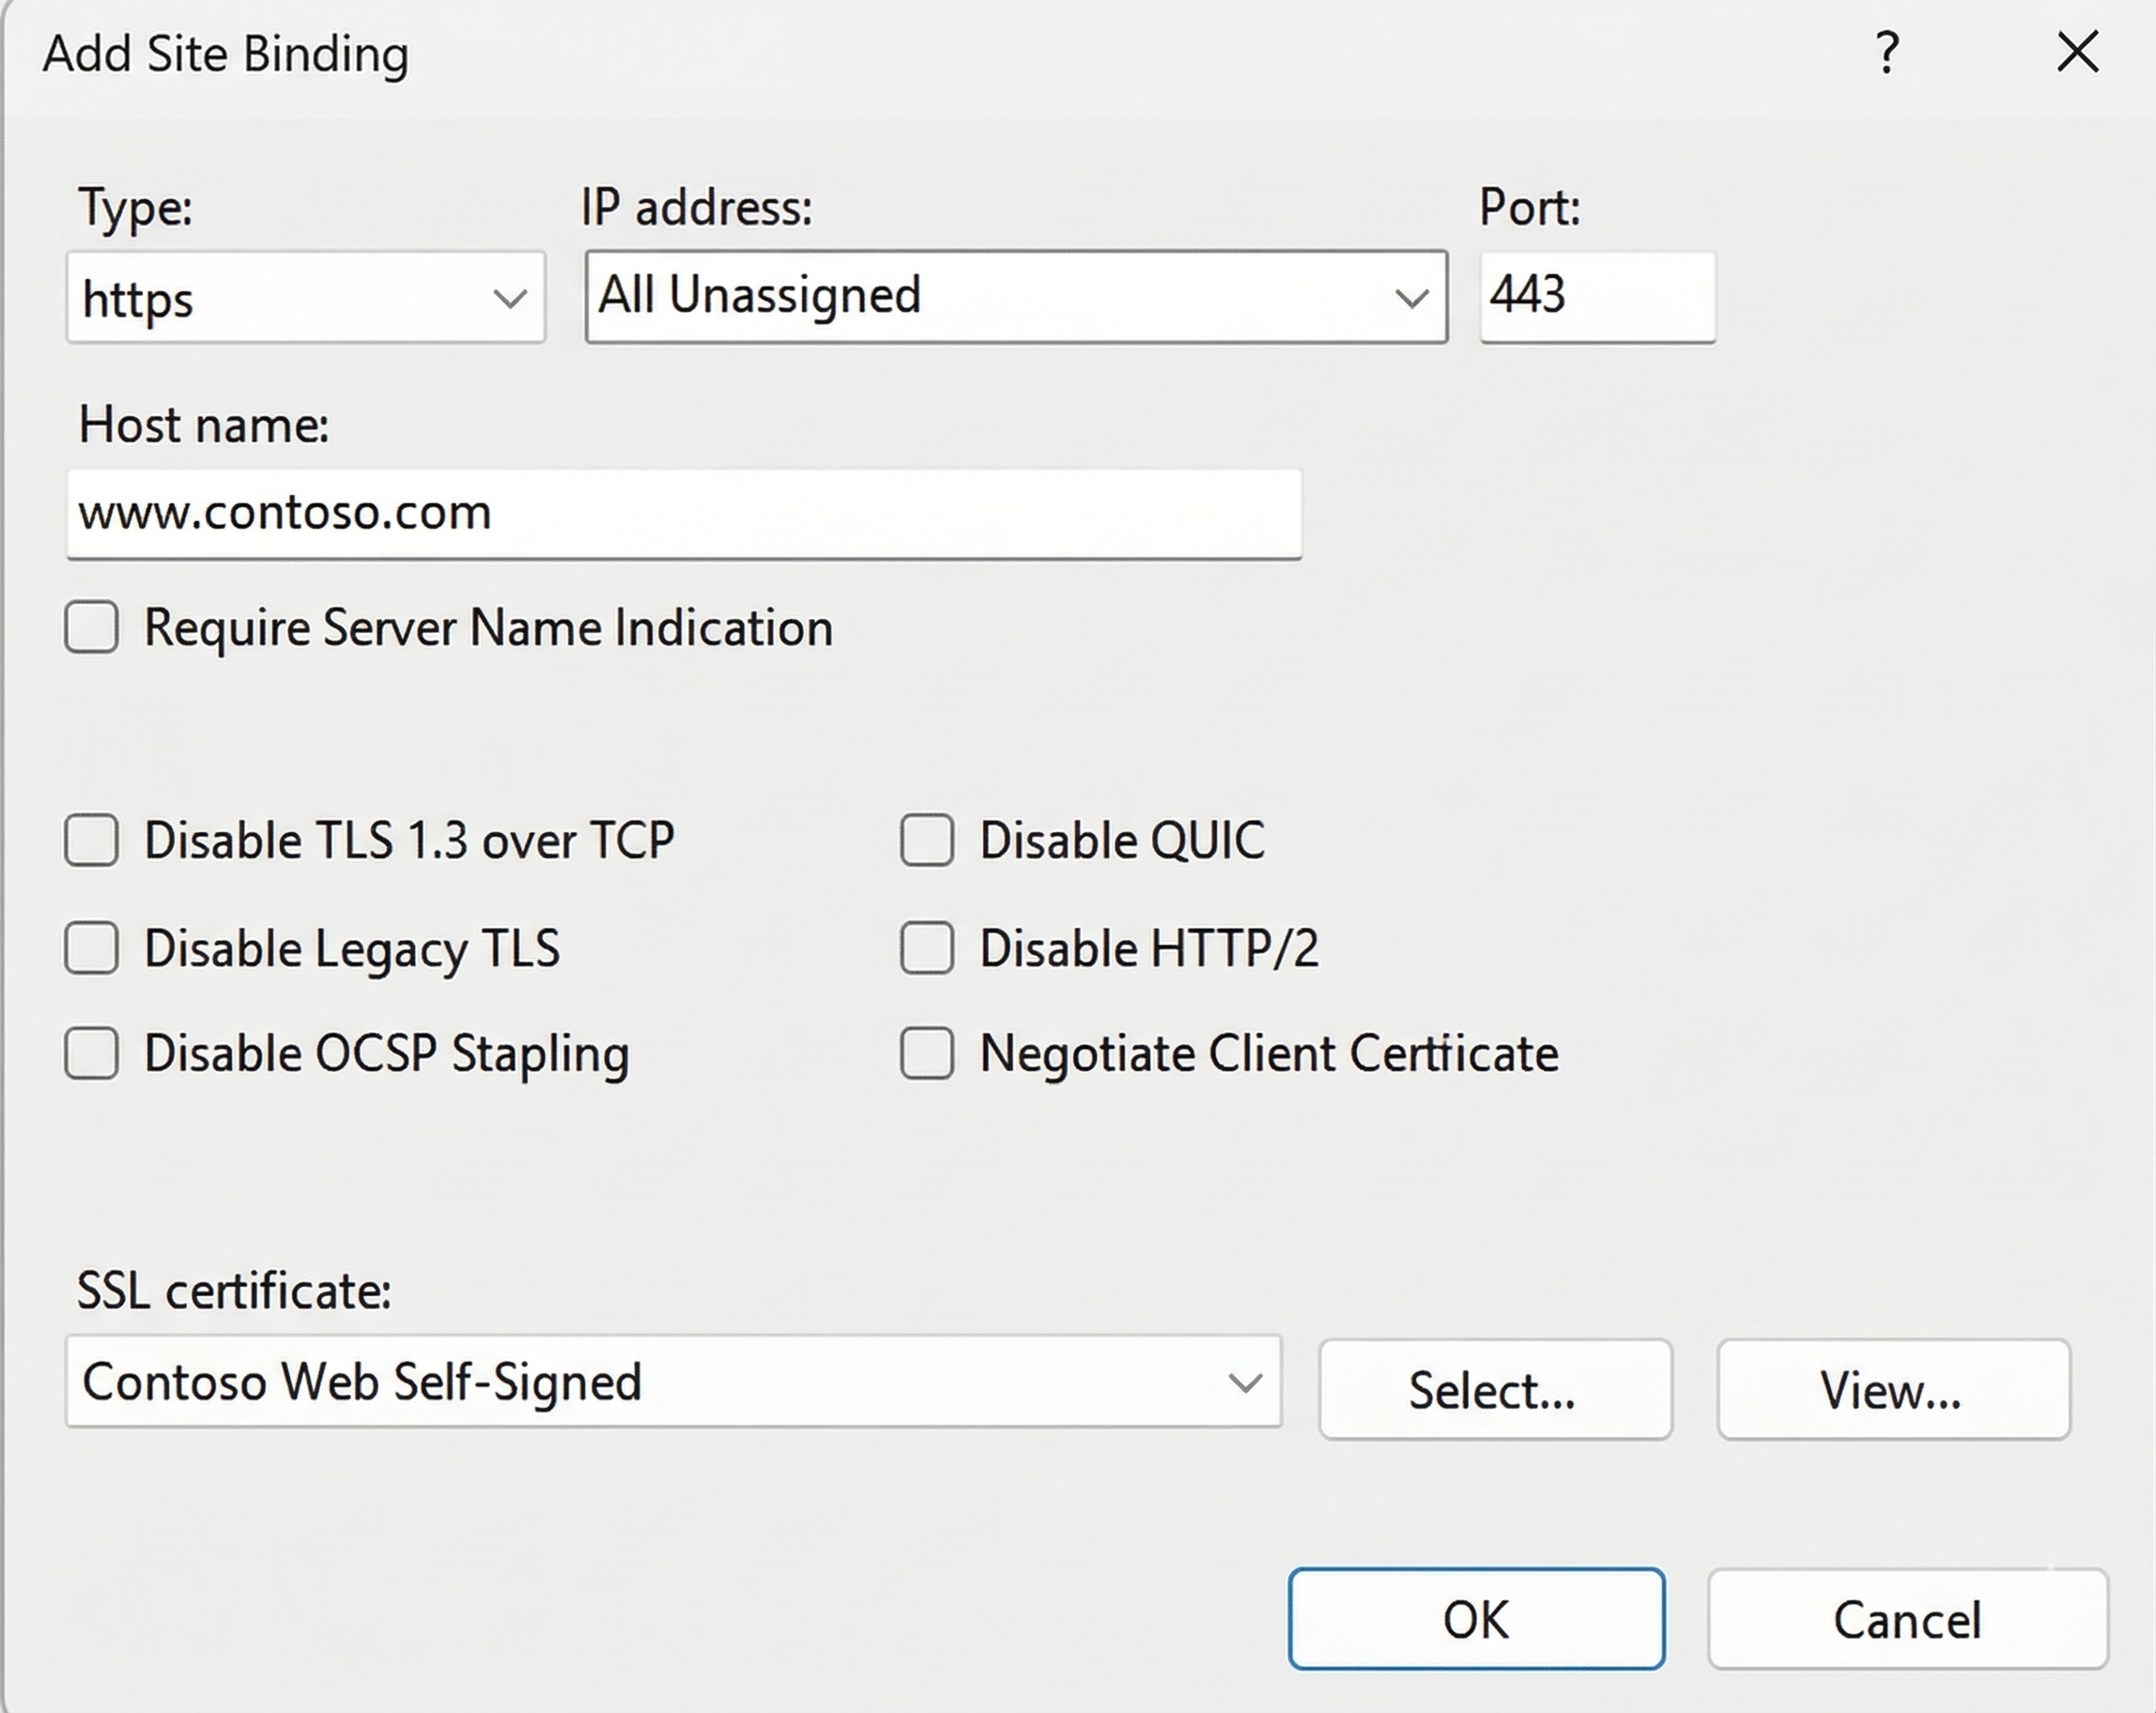Click the Port field containing 443

point(1596,297)
